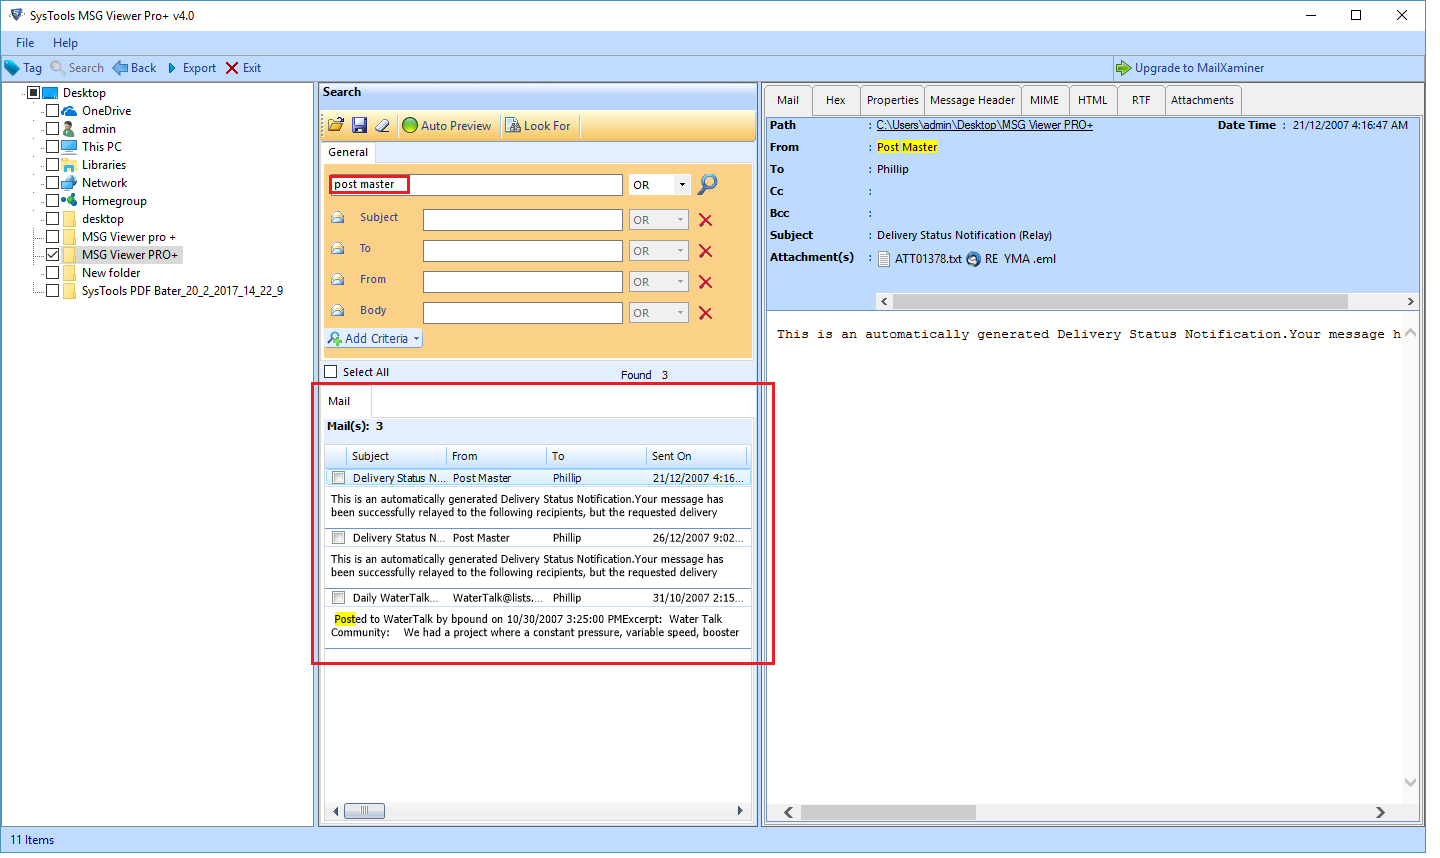Select the Network tree item

point(104,183)
